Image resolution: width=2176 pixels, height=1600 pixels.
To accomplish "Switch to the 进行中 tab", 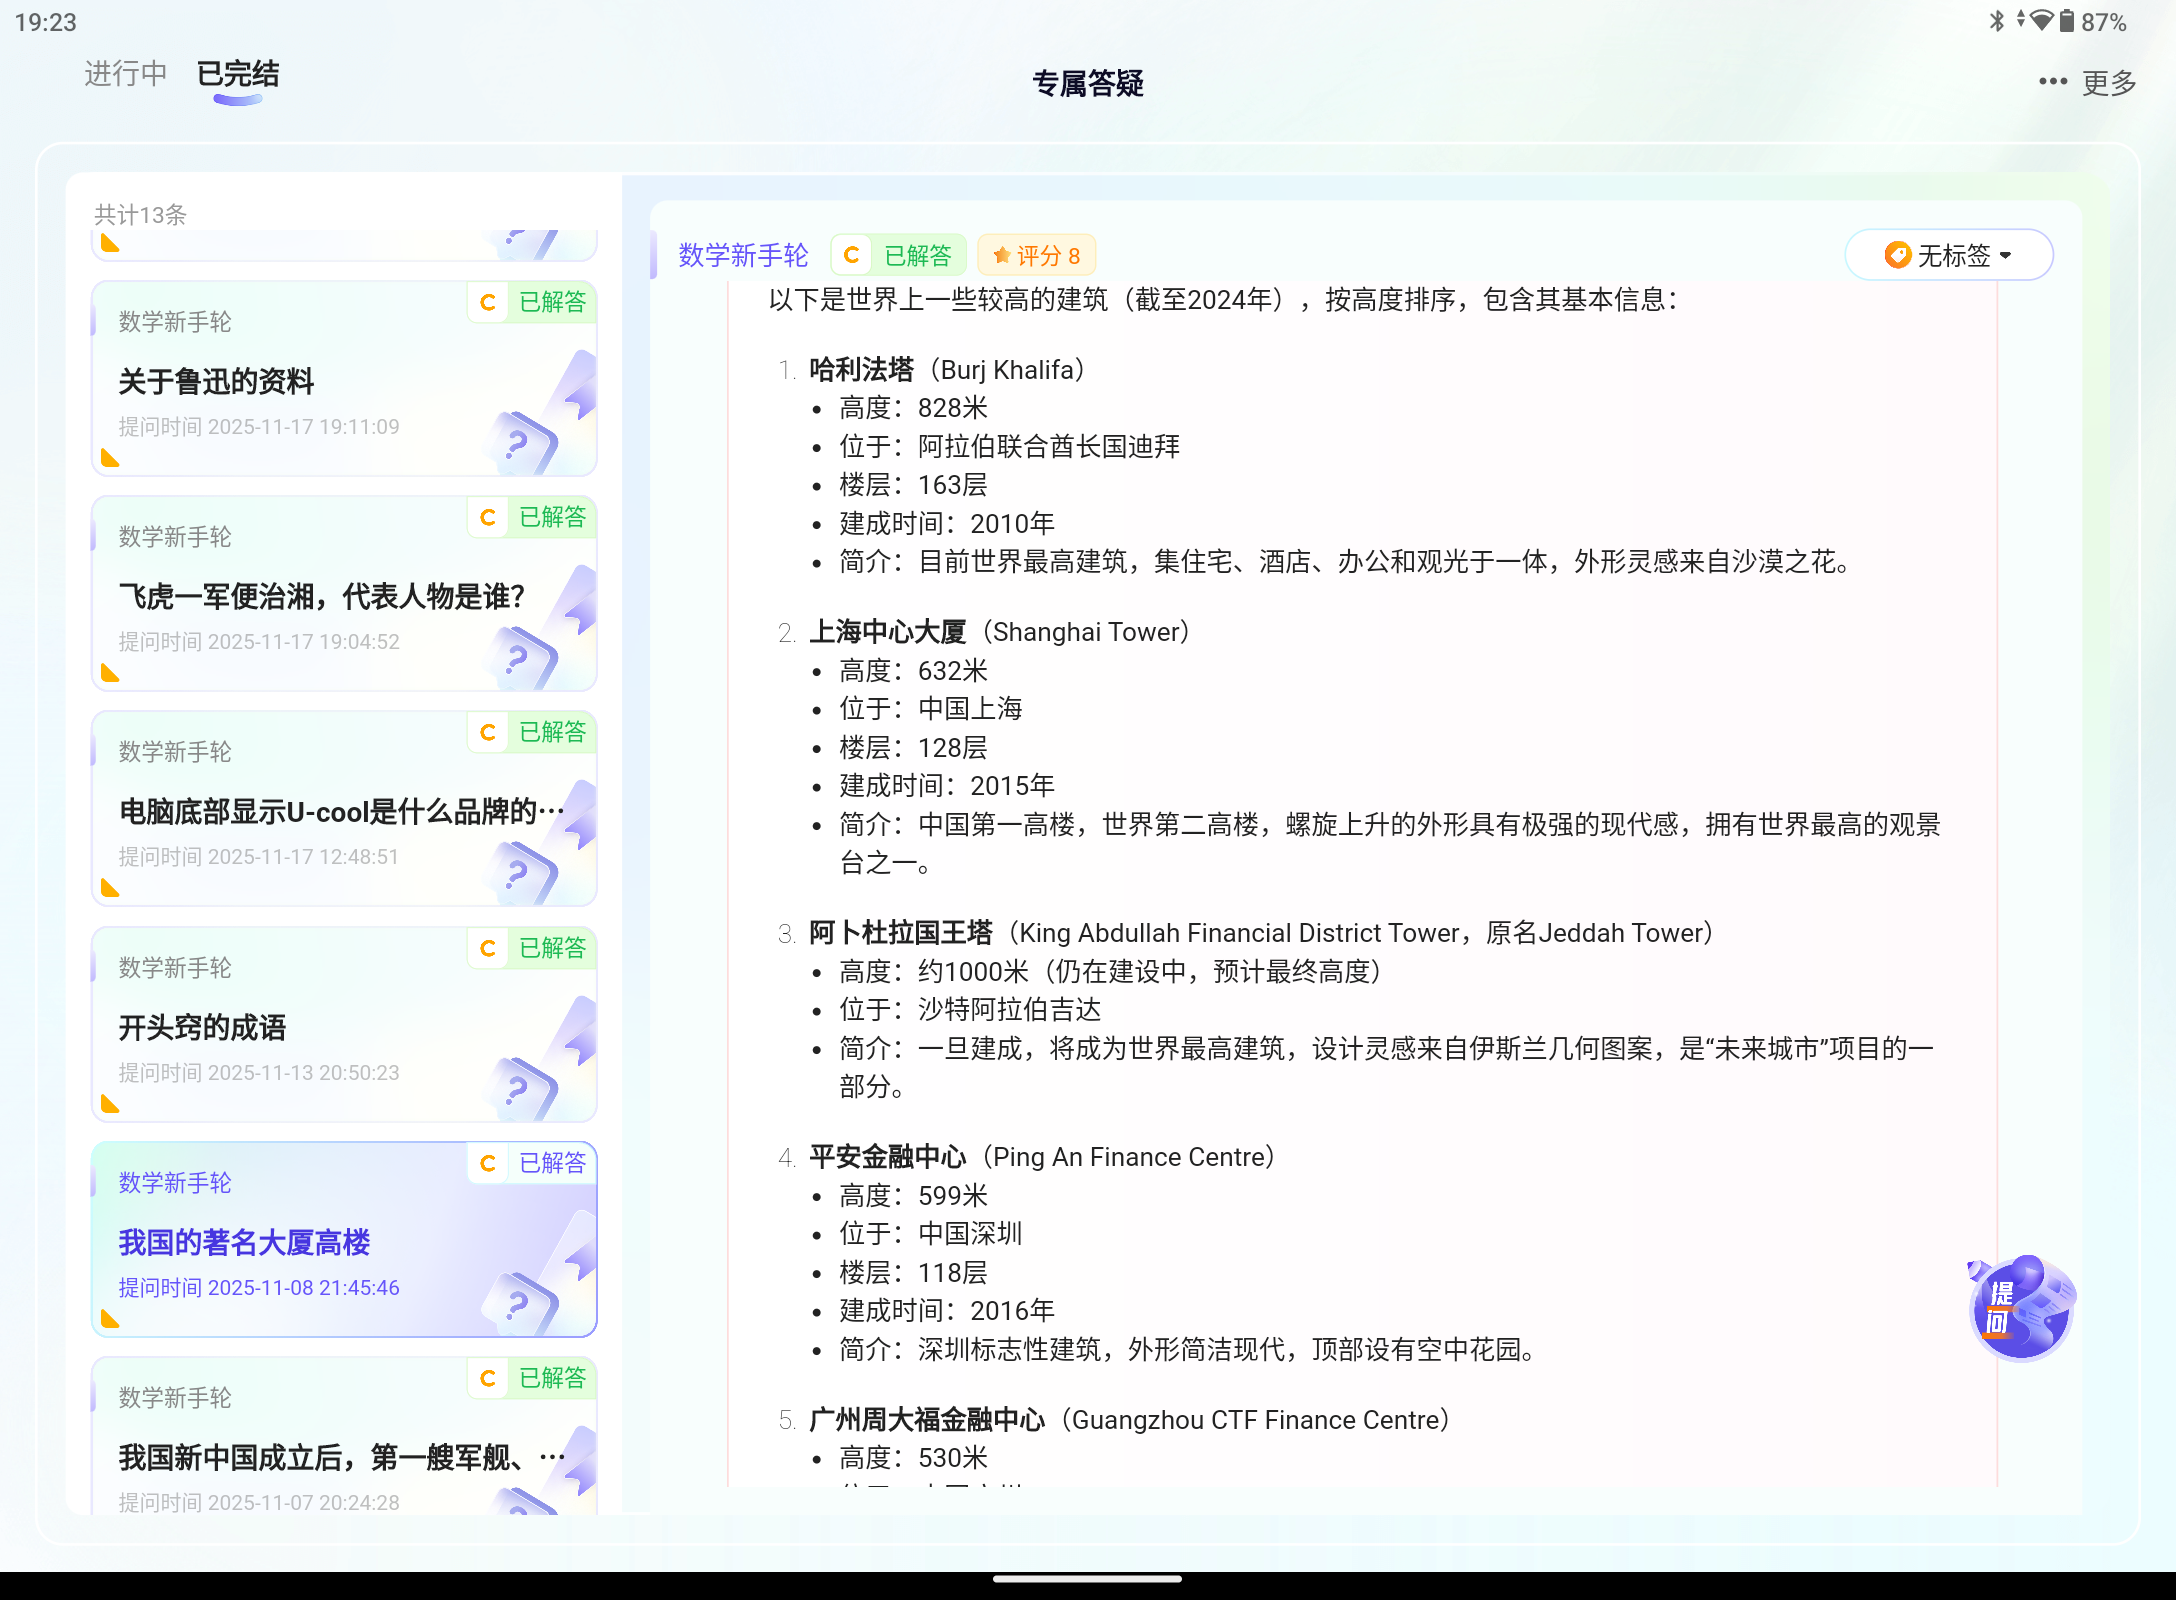I will pyautogui.click(x=124, y=73).
